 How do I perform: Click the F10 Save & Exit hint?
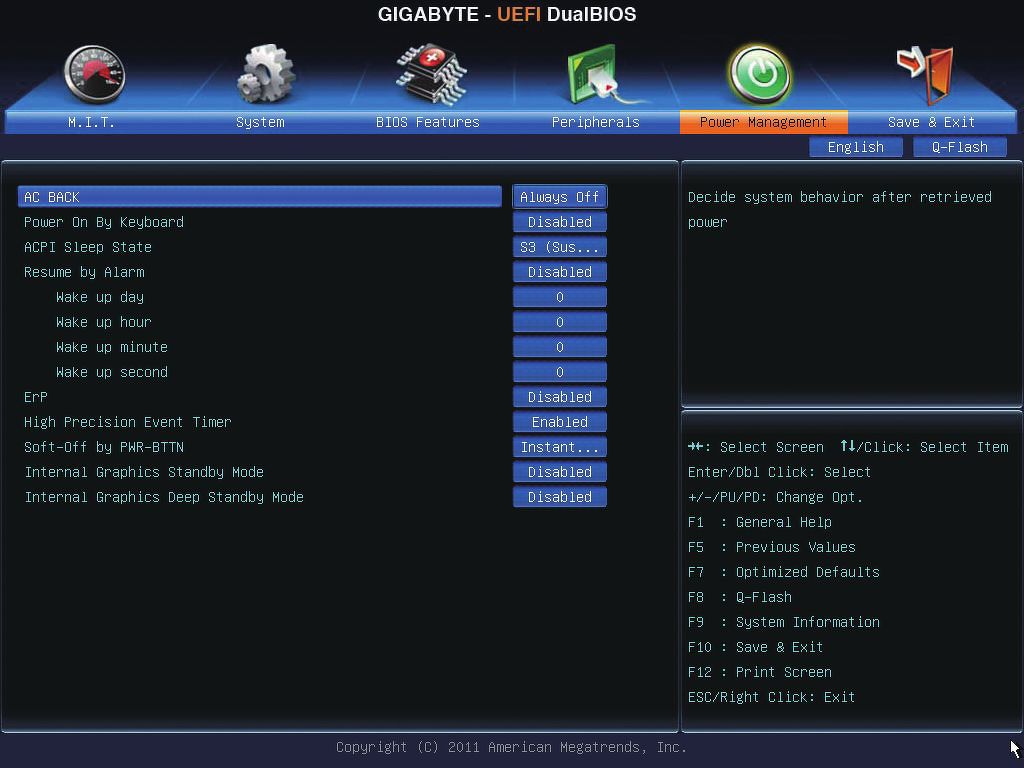point(755,647)
